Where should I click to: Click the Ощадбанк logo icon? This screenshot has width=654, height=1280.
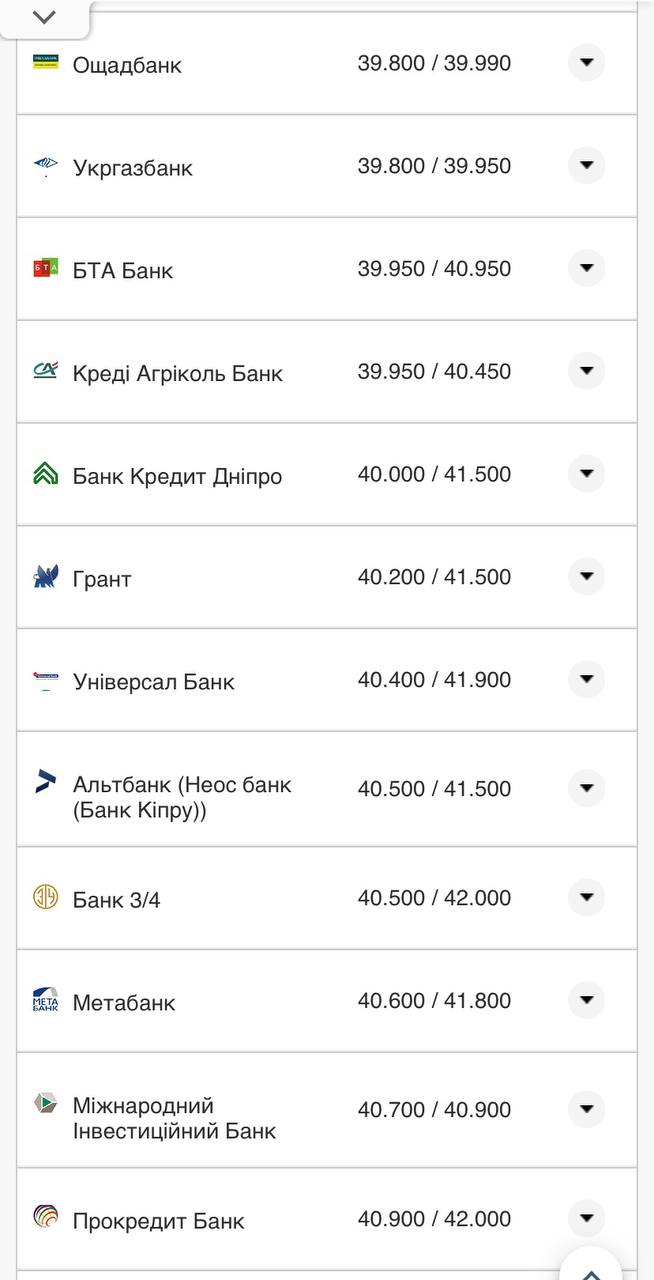(x=45, y=63)
